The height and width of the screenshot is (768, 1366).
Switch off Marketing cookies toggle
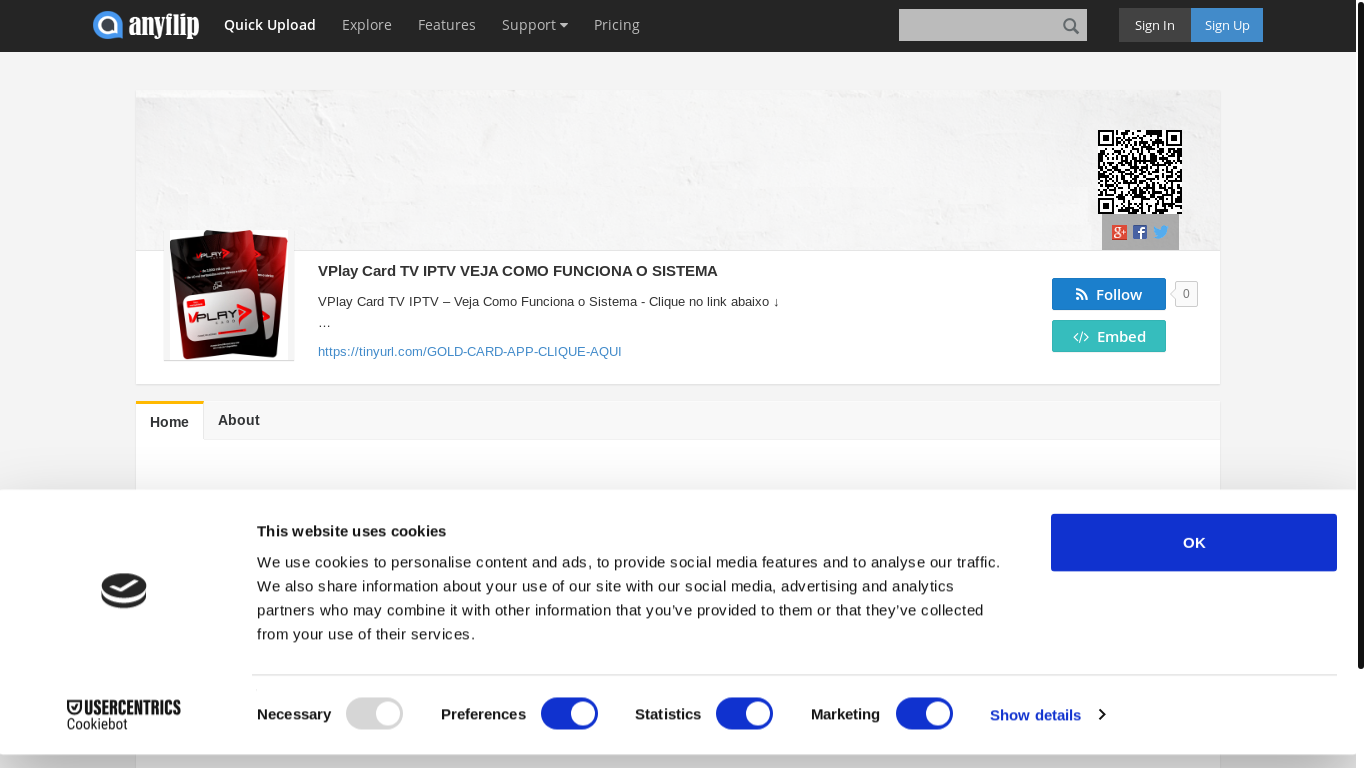pos(924,714)
